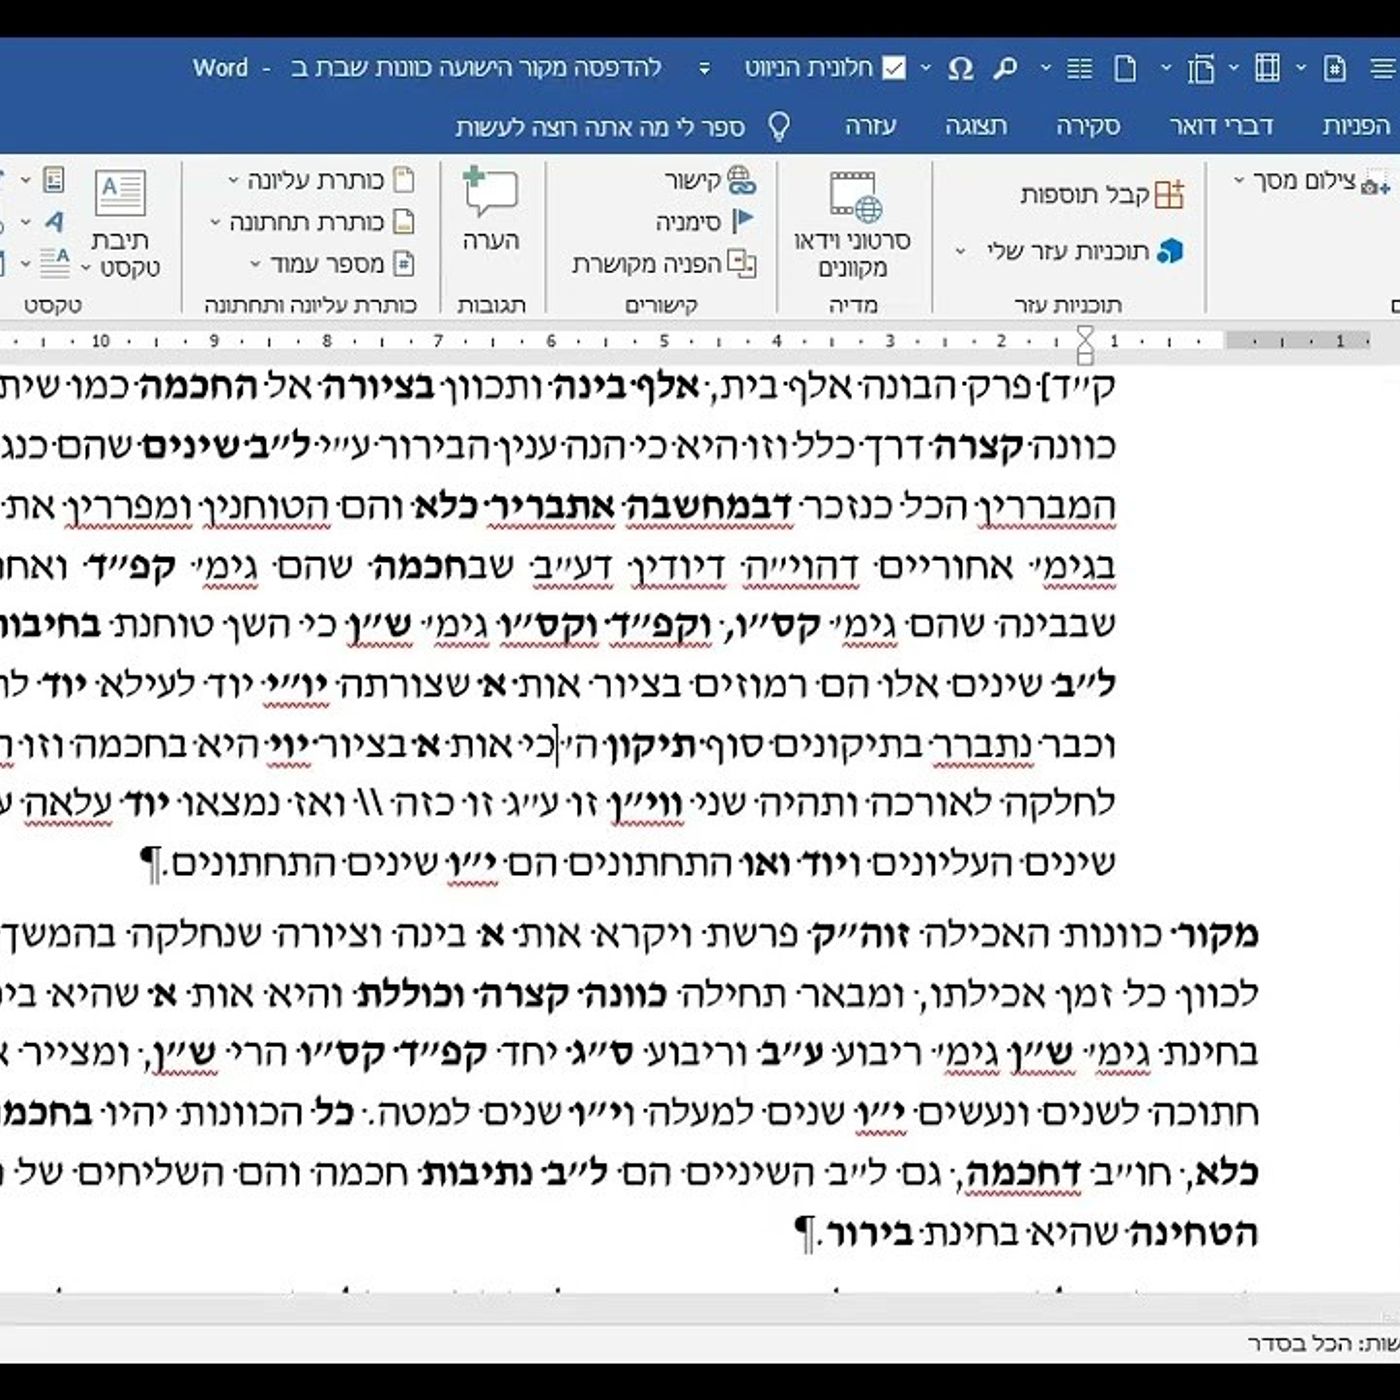This screenshot has height=1400, width=1400.
Task: Switch to the סקירה review tab
Action: 1088,126
